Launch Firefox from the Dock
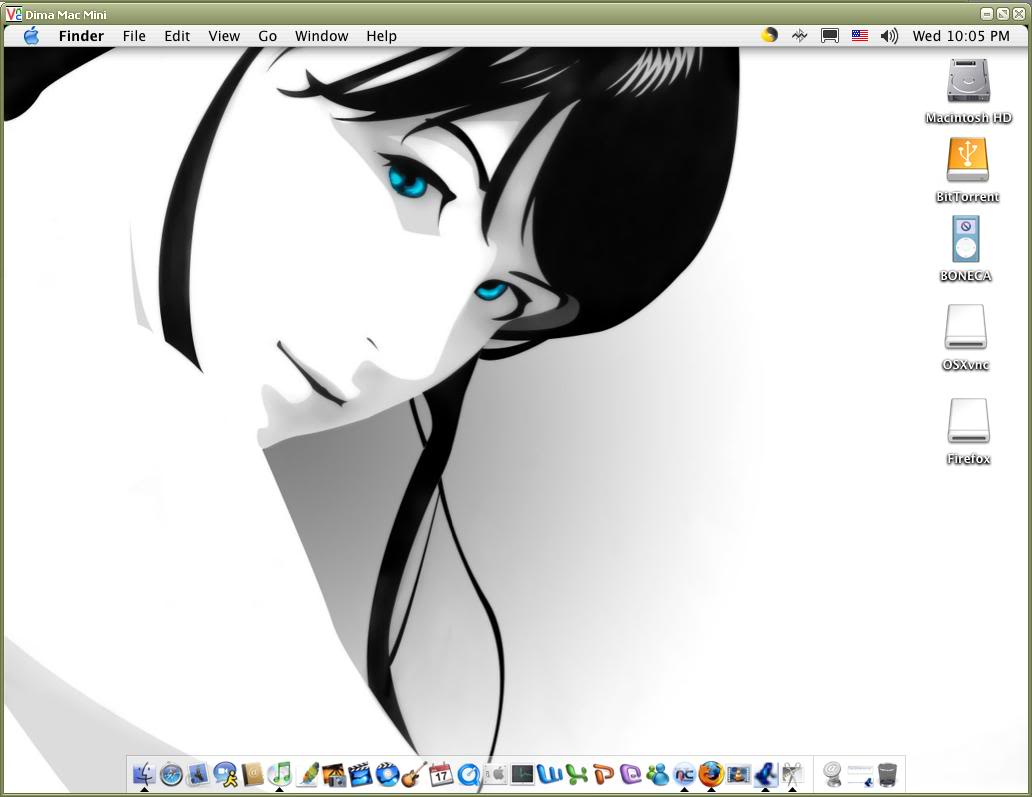This screenshot has height=797, width=1032. [711, 774]
